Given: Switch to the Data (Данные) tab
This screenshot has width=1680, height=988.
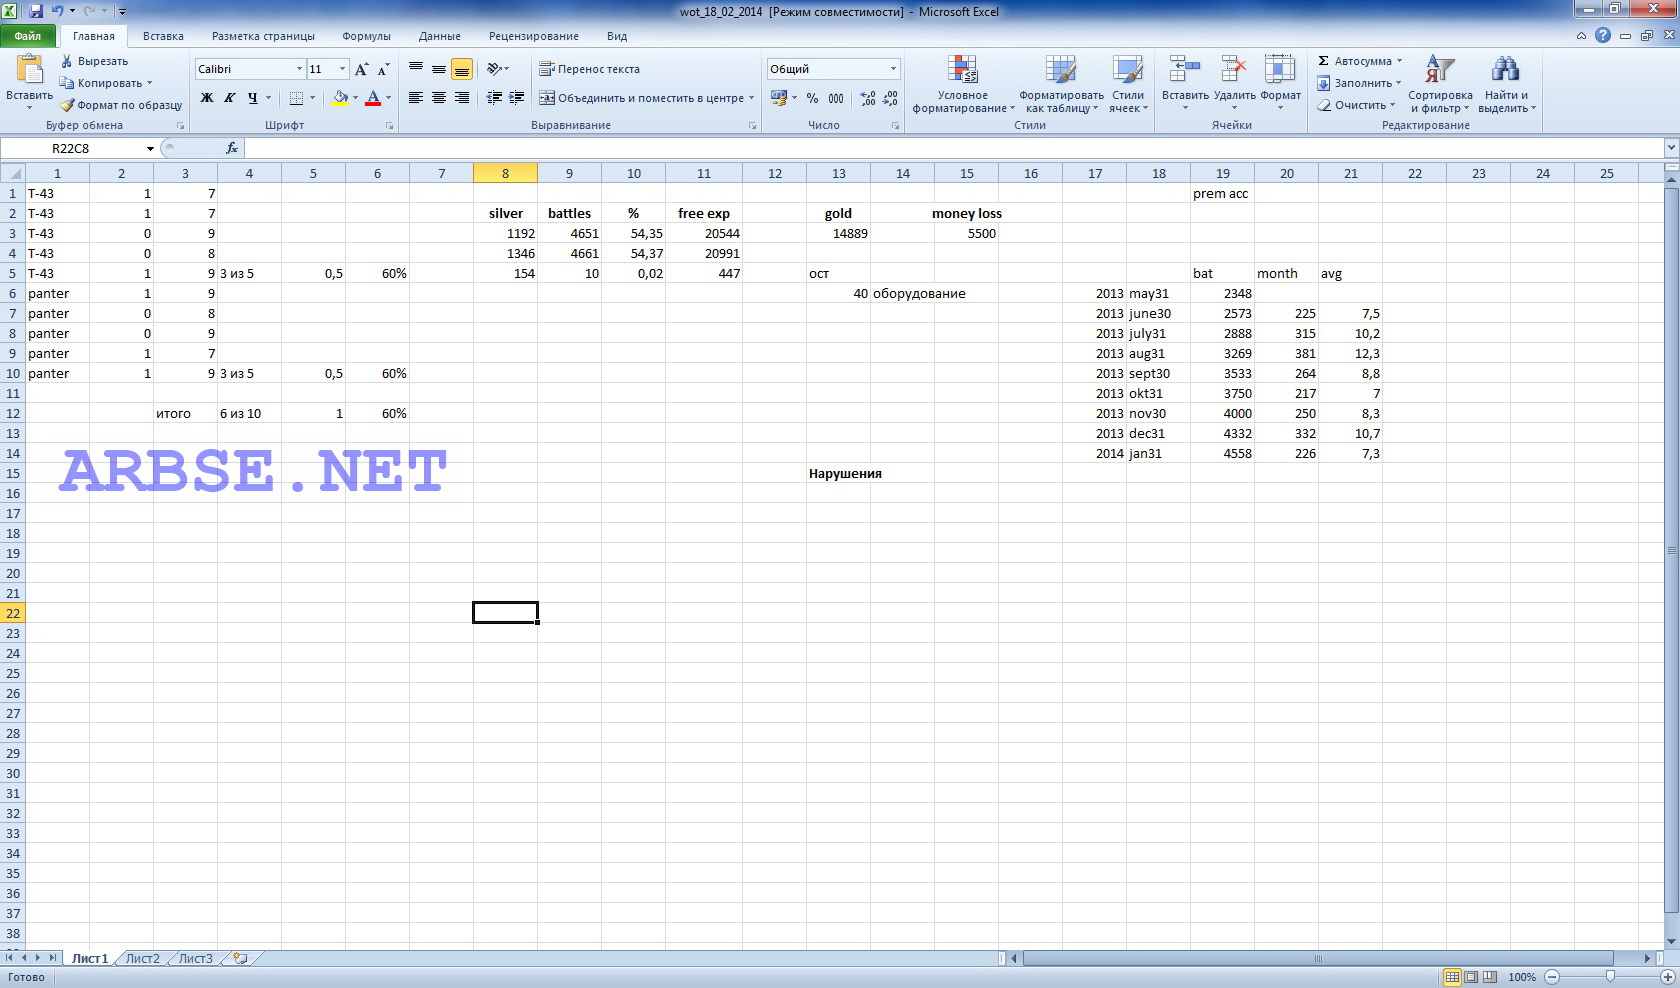Looking at the screenshot, I should coord(440,36).
